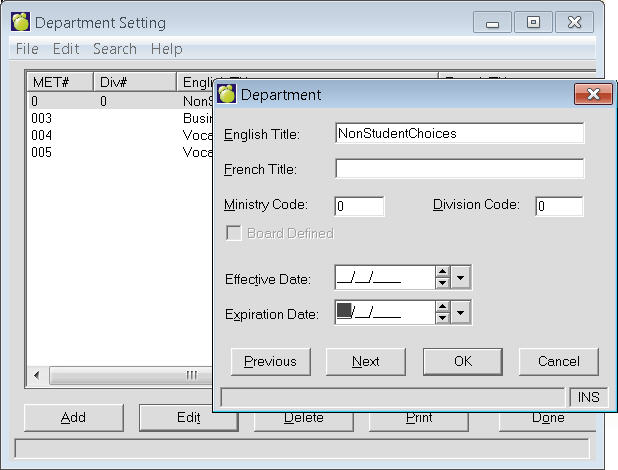618x470 pixels.
Task: Open the Search menu
Action: [114, 48]
